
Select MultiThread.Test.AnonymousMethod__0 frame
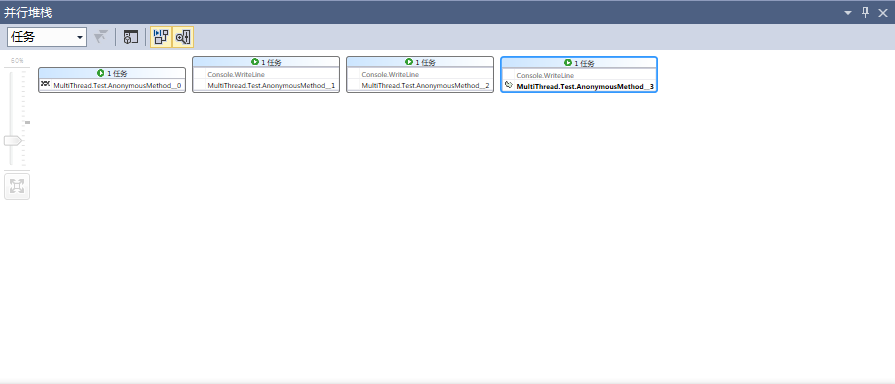[x=118, y=86]
